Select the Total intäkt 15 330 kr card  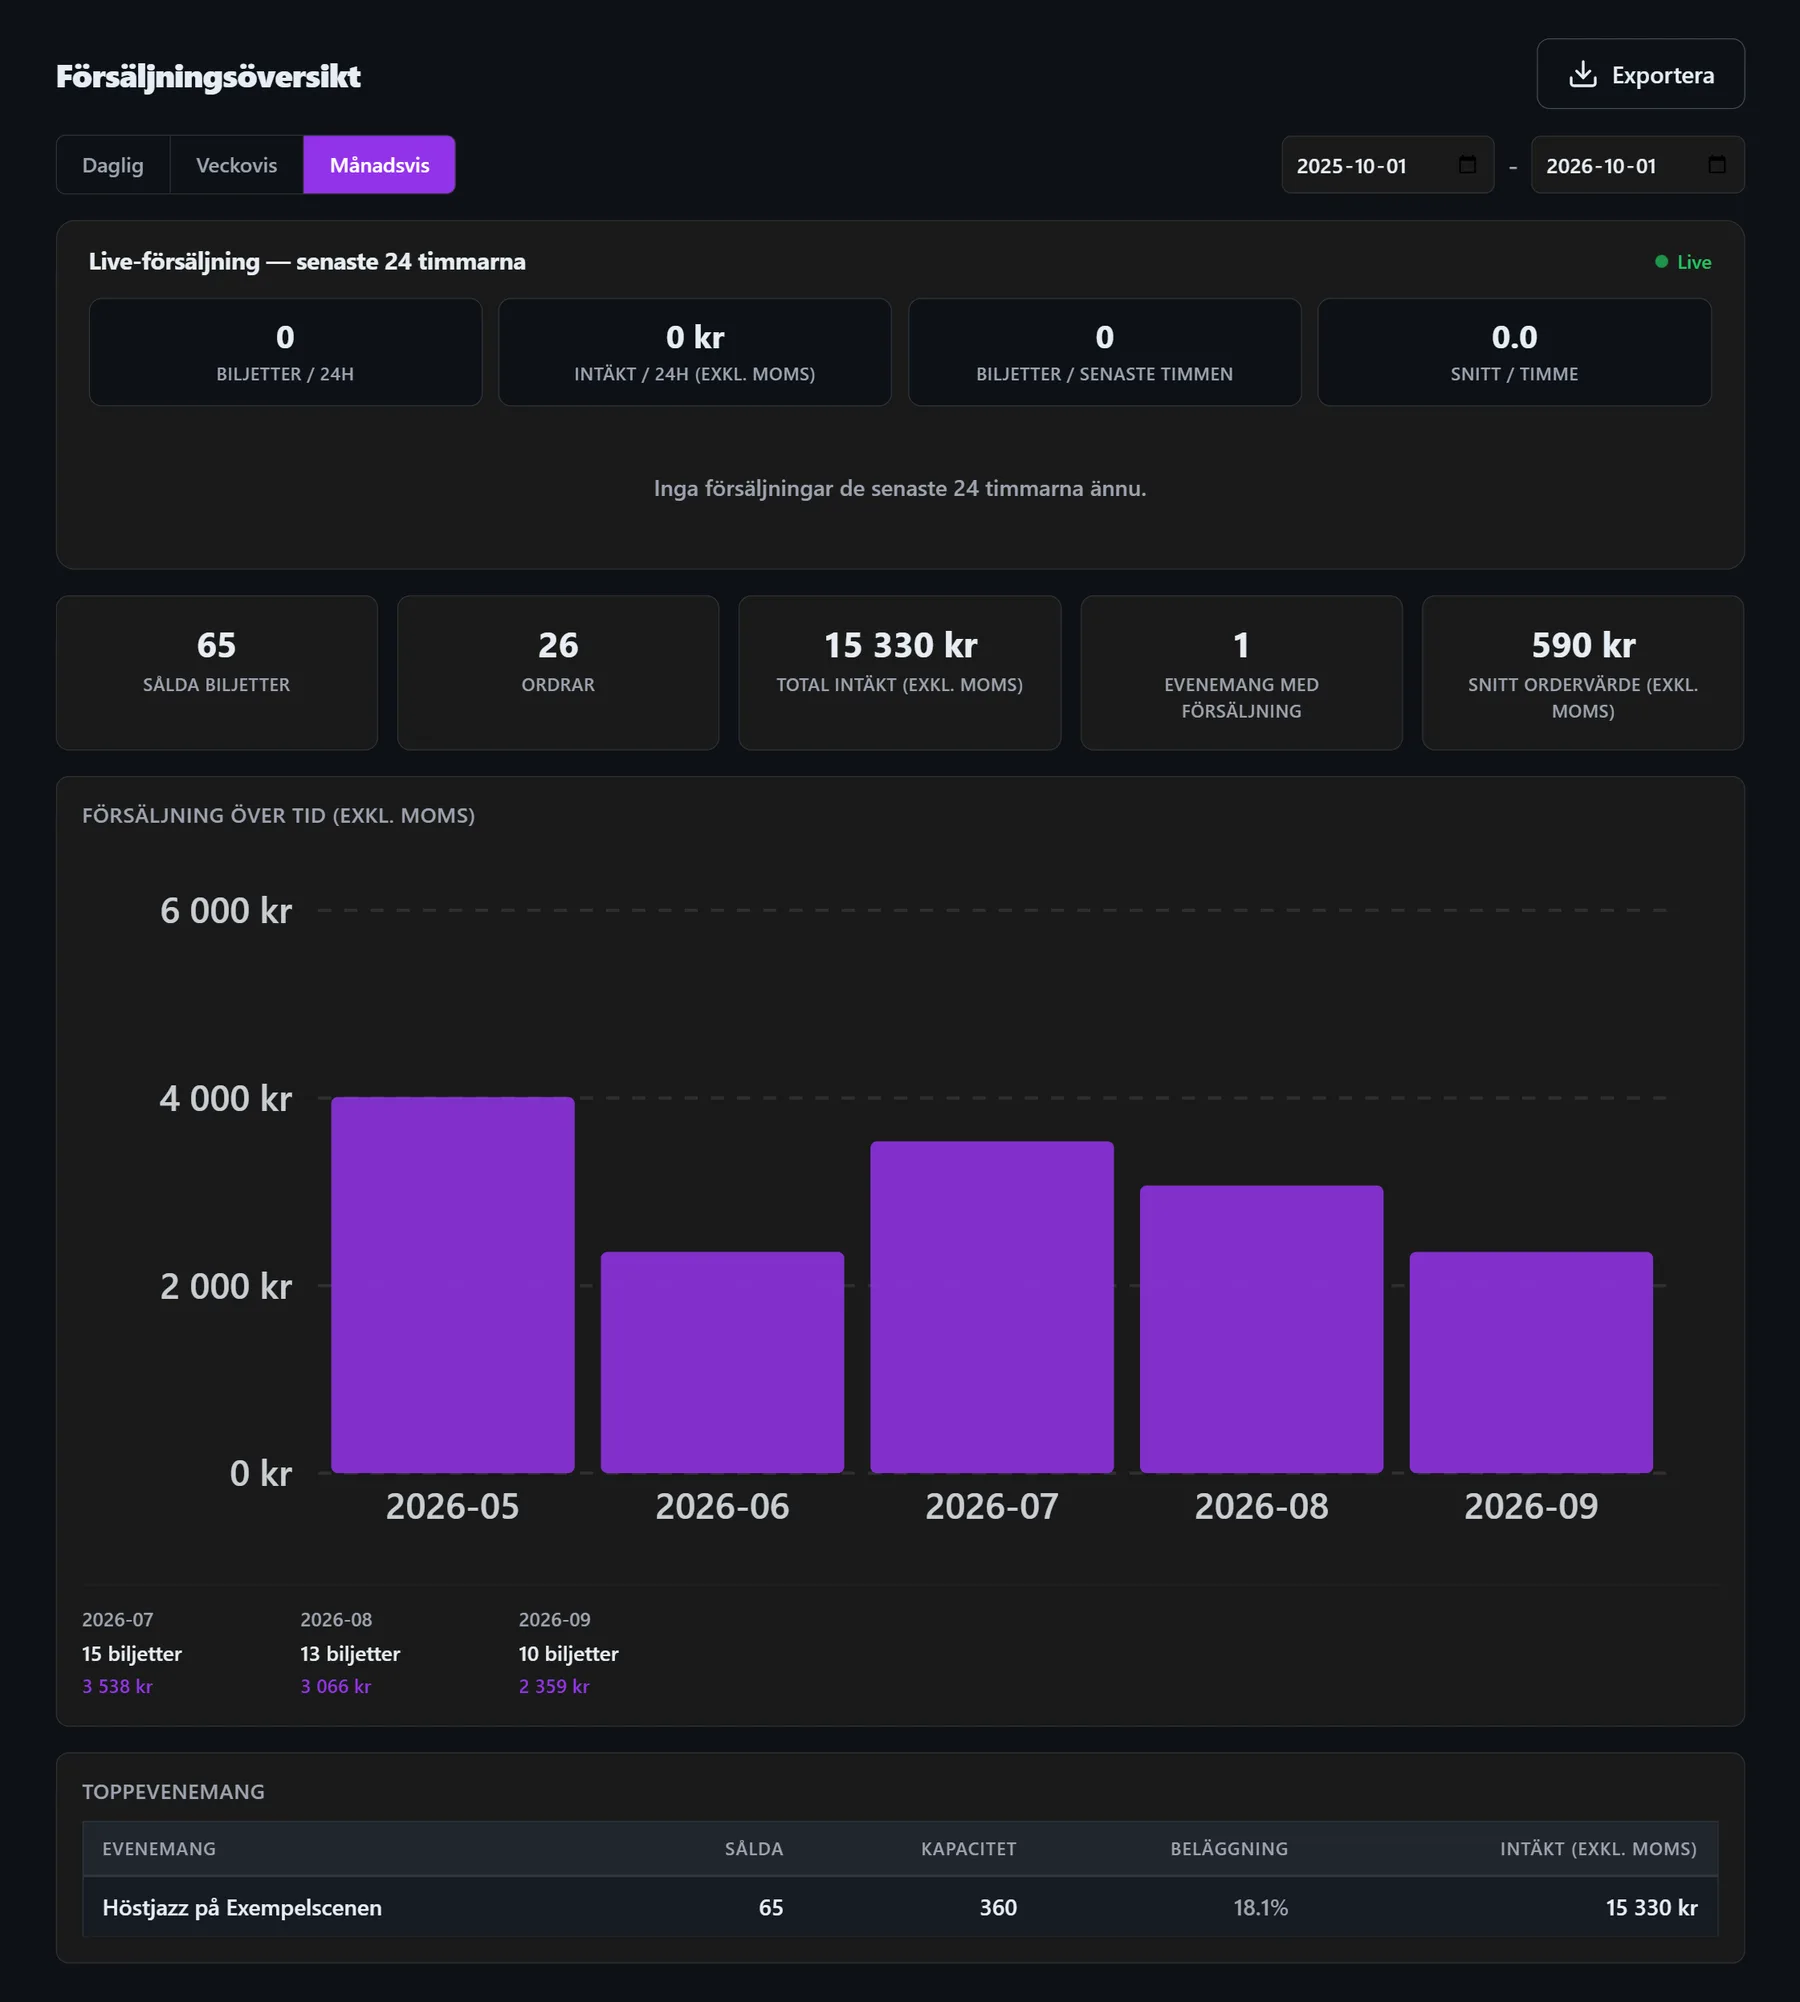[x=900, y=673]
